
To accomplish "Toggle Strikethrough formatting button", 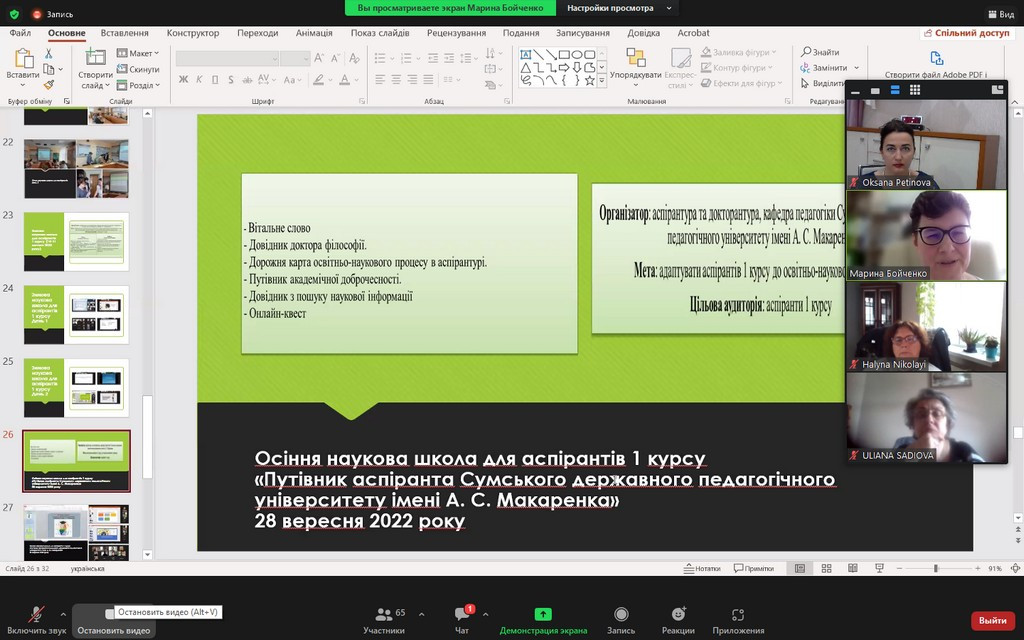I will [x=247, y=80].
